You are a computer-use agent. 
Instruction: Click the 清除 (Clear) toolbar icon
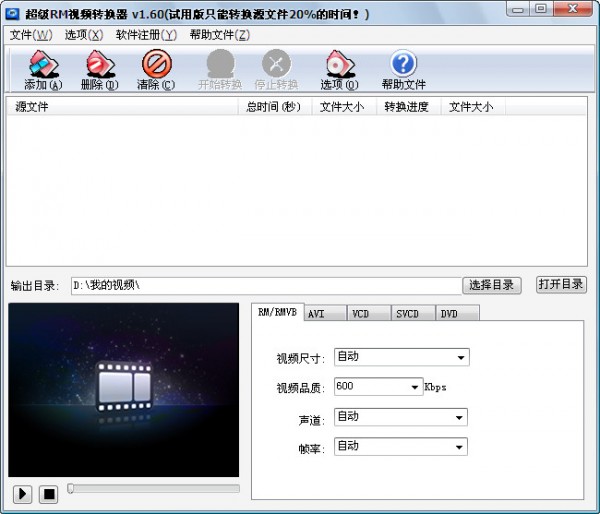pyautogui.click(x=155, y=65)
